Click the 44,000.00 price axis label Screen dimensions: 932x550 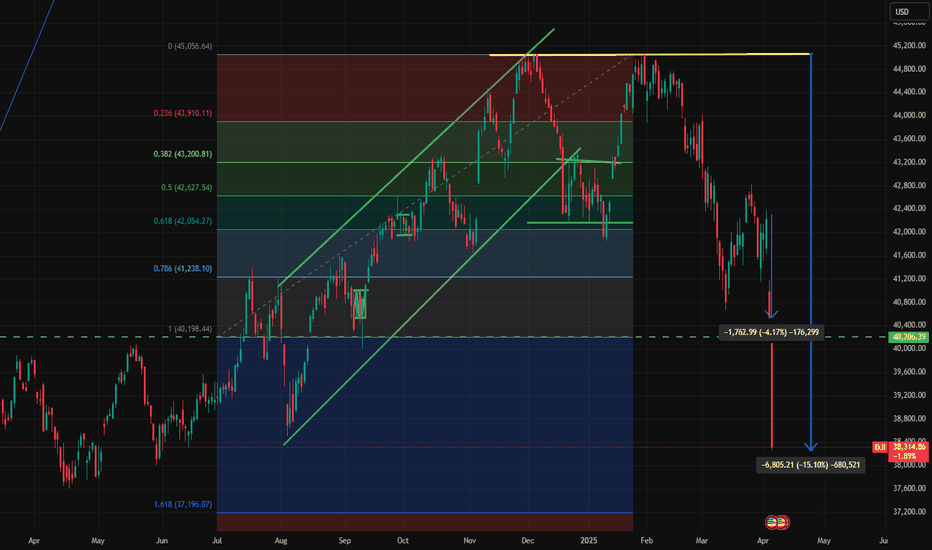click(x=909, y=115)
